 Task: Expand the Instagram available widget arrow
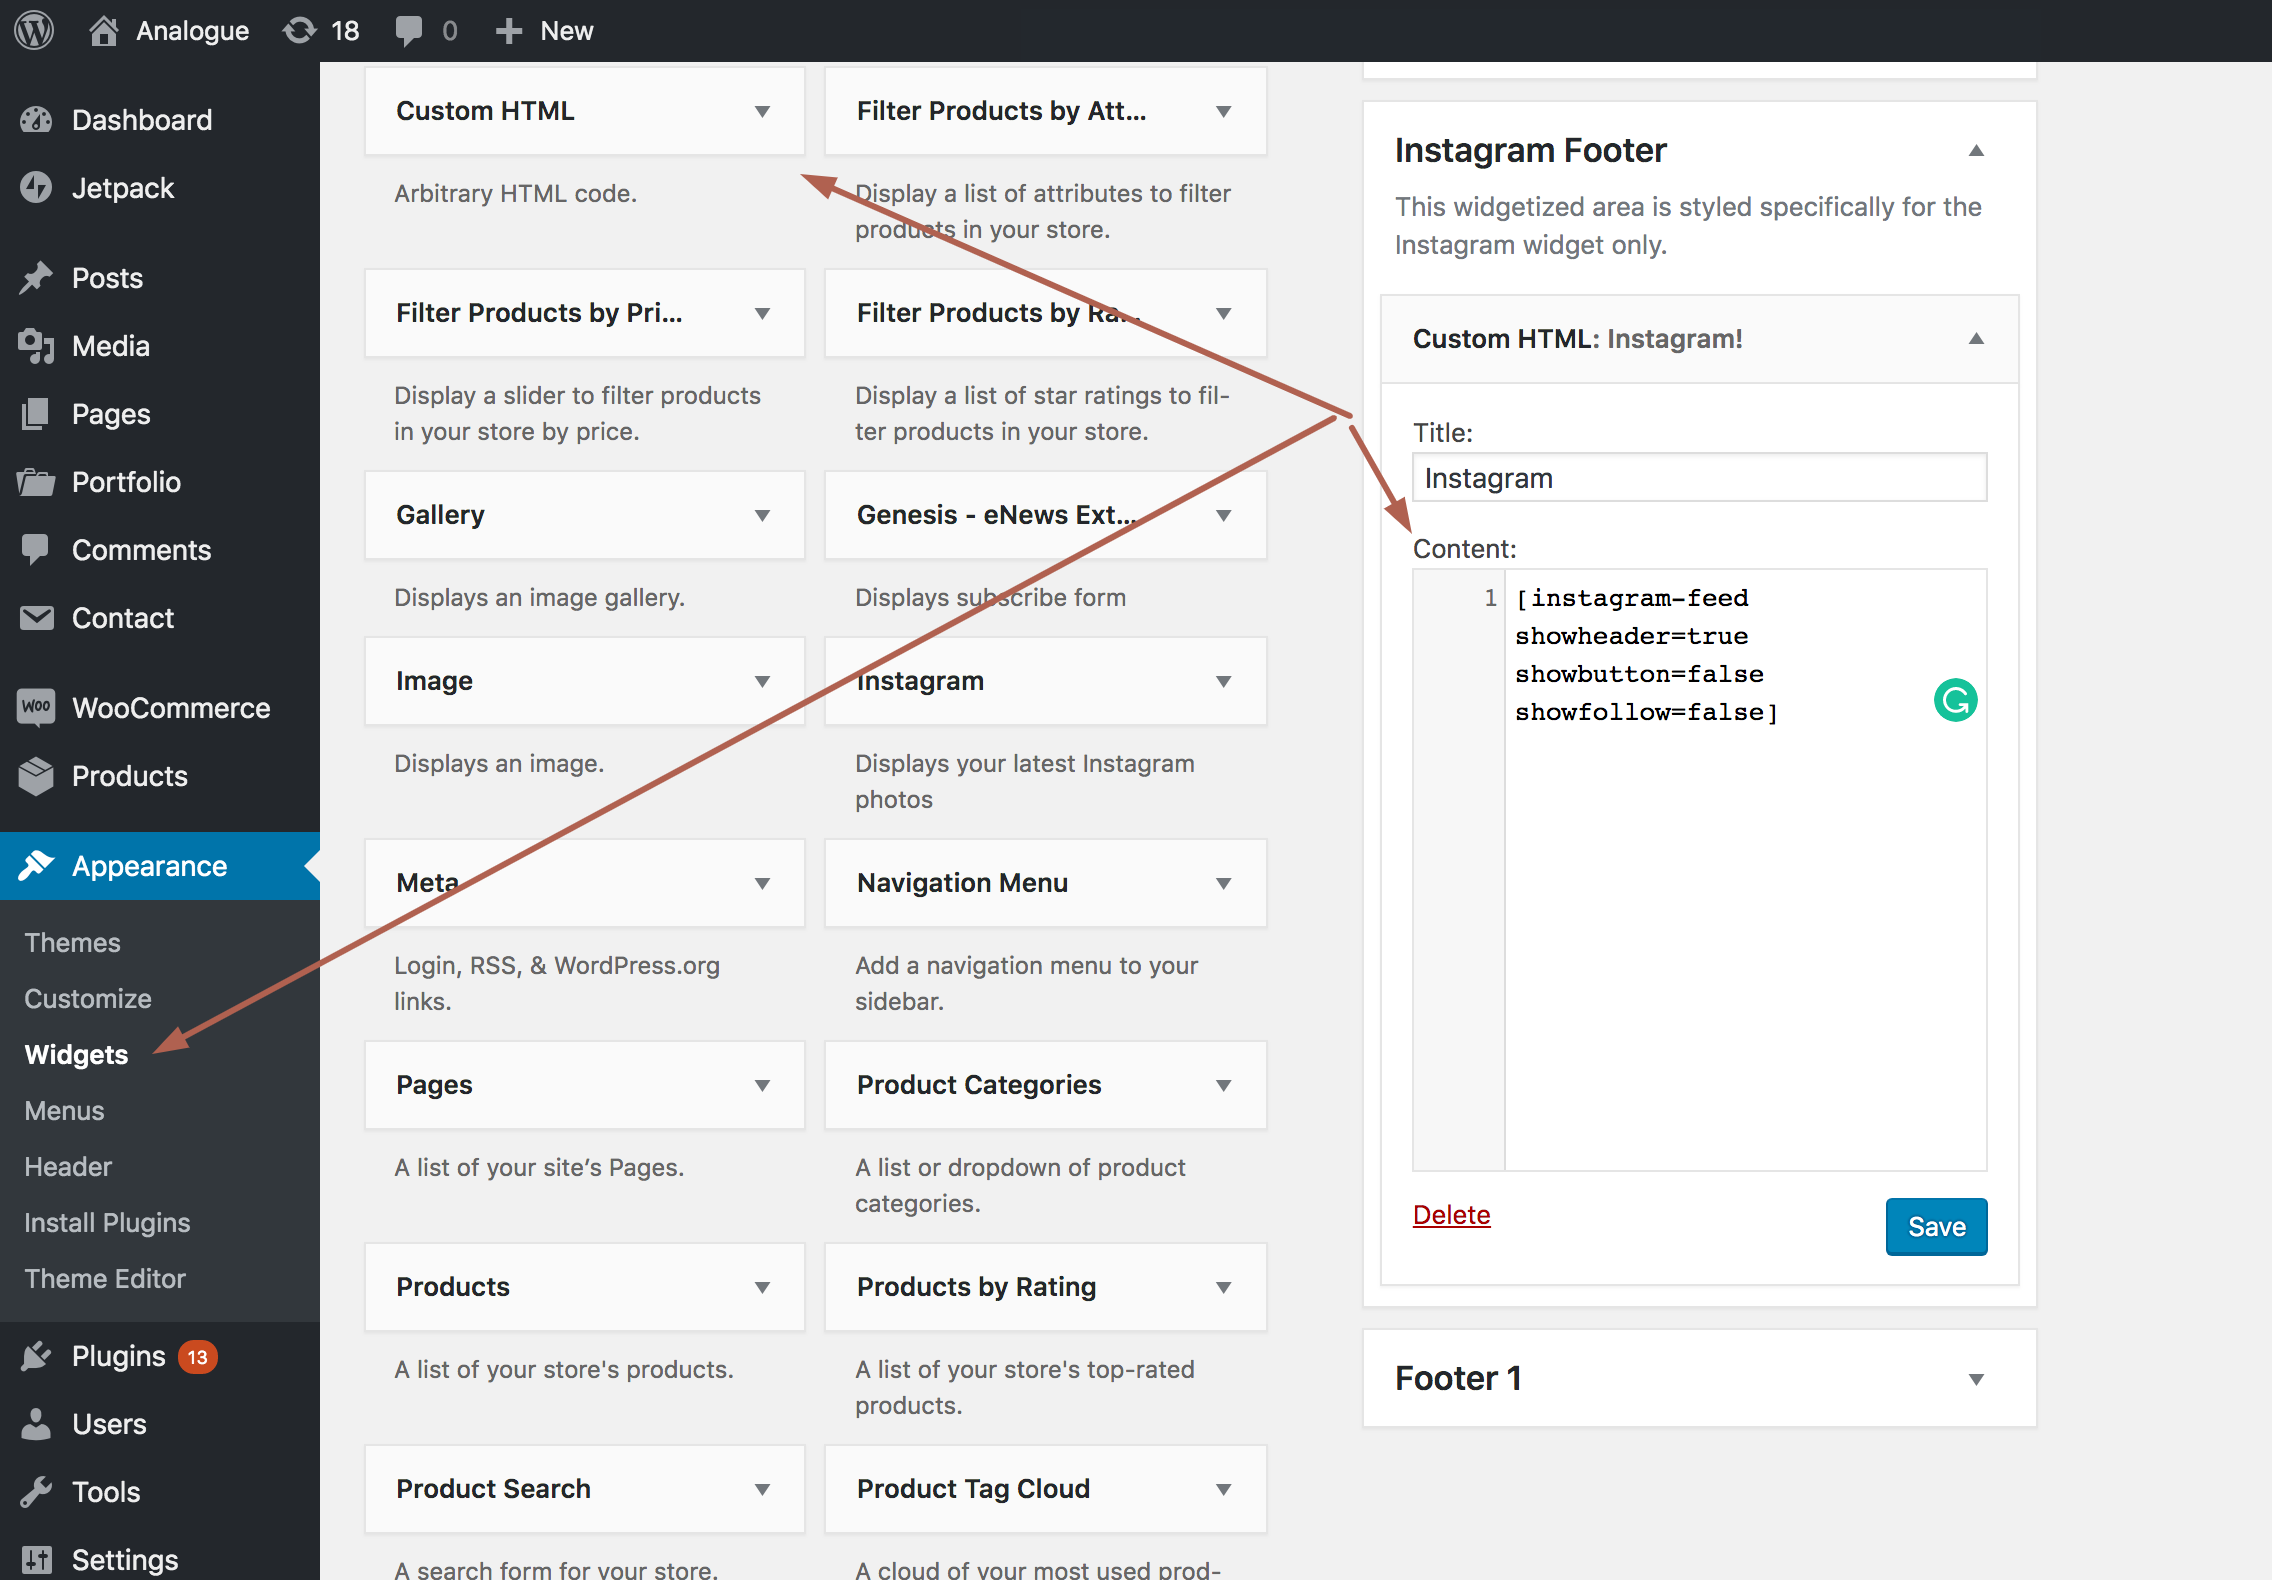point(1223,681)
